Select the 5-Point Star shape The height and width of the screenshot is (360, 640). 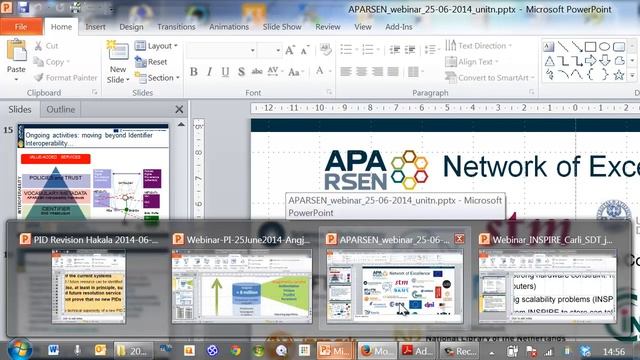pos(619,75)
